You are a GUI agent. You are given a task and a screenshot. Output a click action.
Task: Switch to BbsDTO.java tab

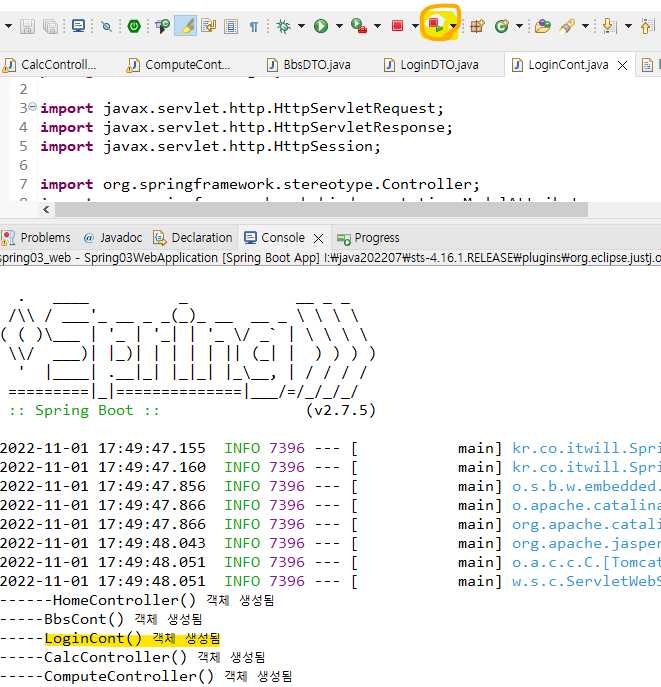click(x=308, y=65)
